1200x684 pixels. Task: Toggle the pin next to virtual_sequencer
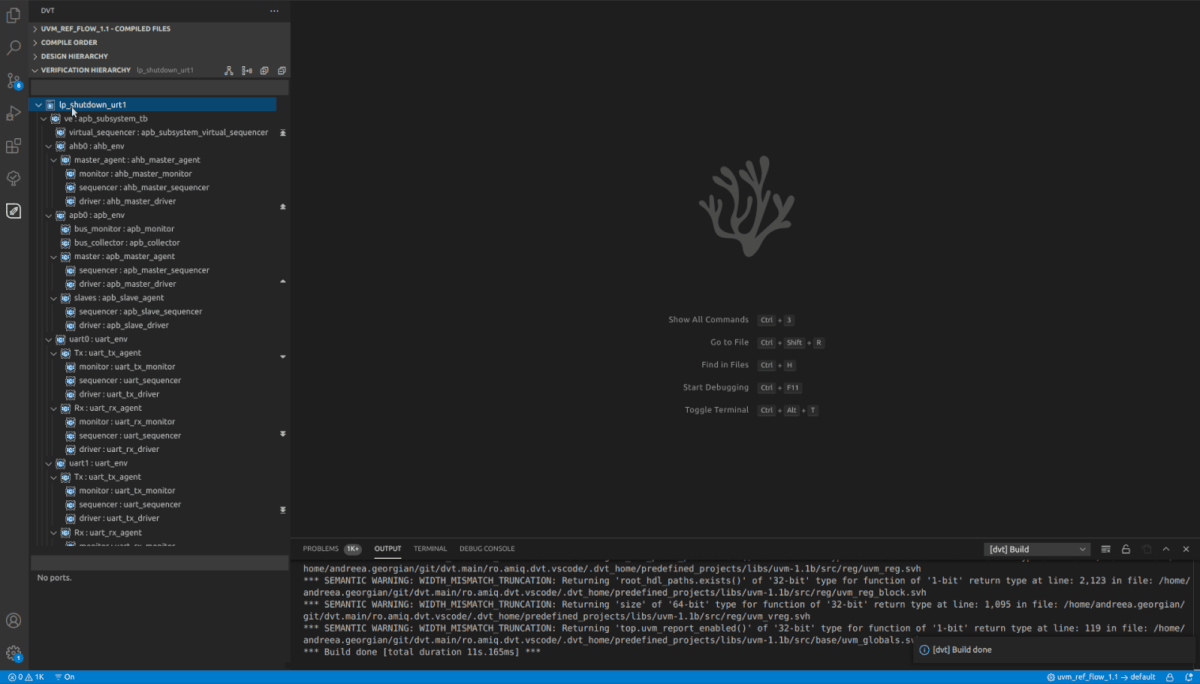[x=283, y=132]
